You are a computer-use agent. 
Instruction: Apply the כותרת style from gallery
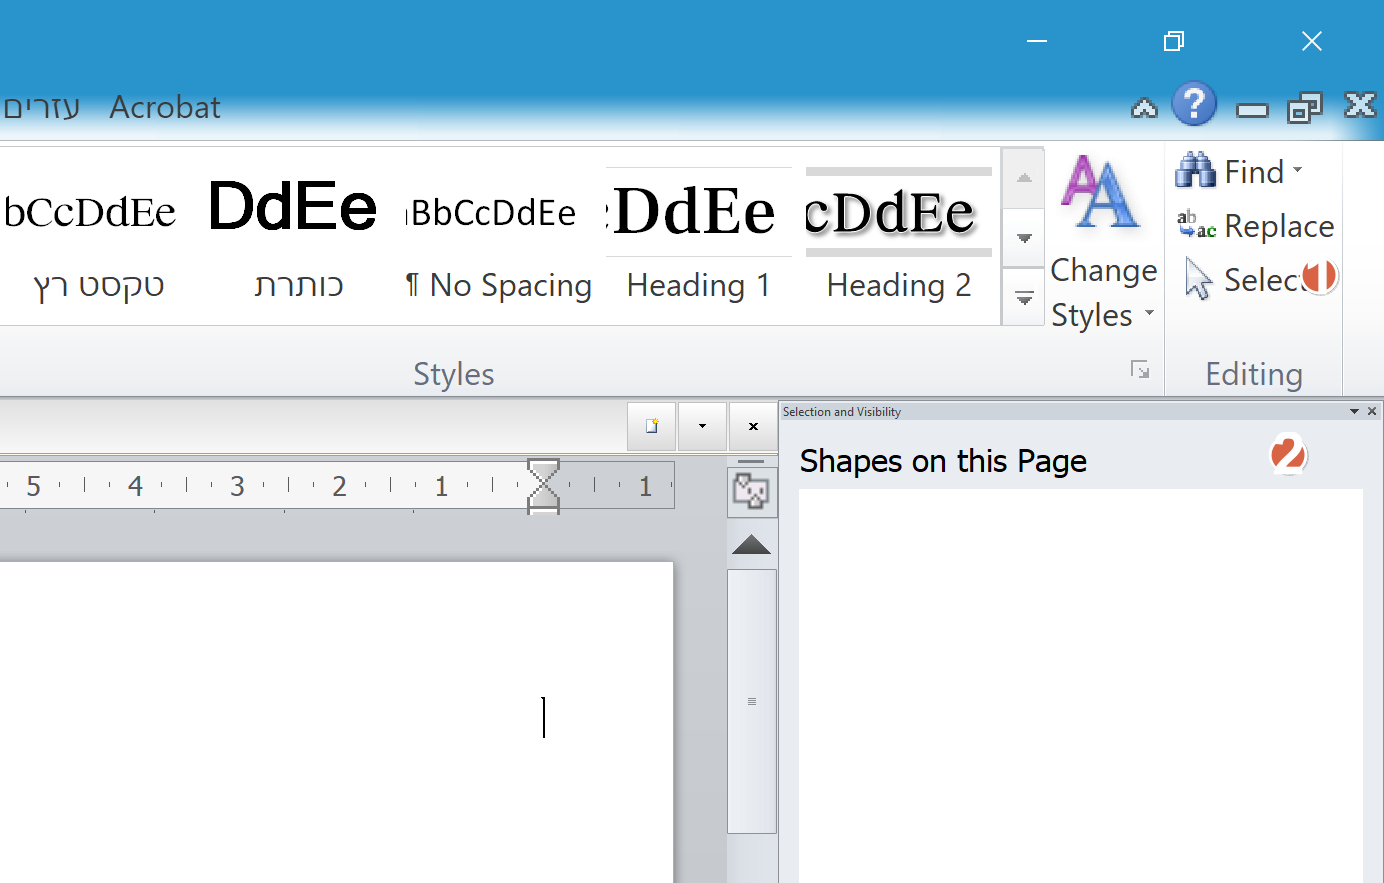pos(296,237)
